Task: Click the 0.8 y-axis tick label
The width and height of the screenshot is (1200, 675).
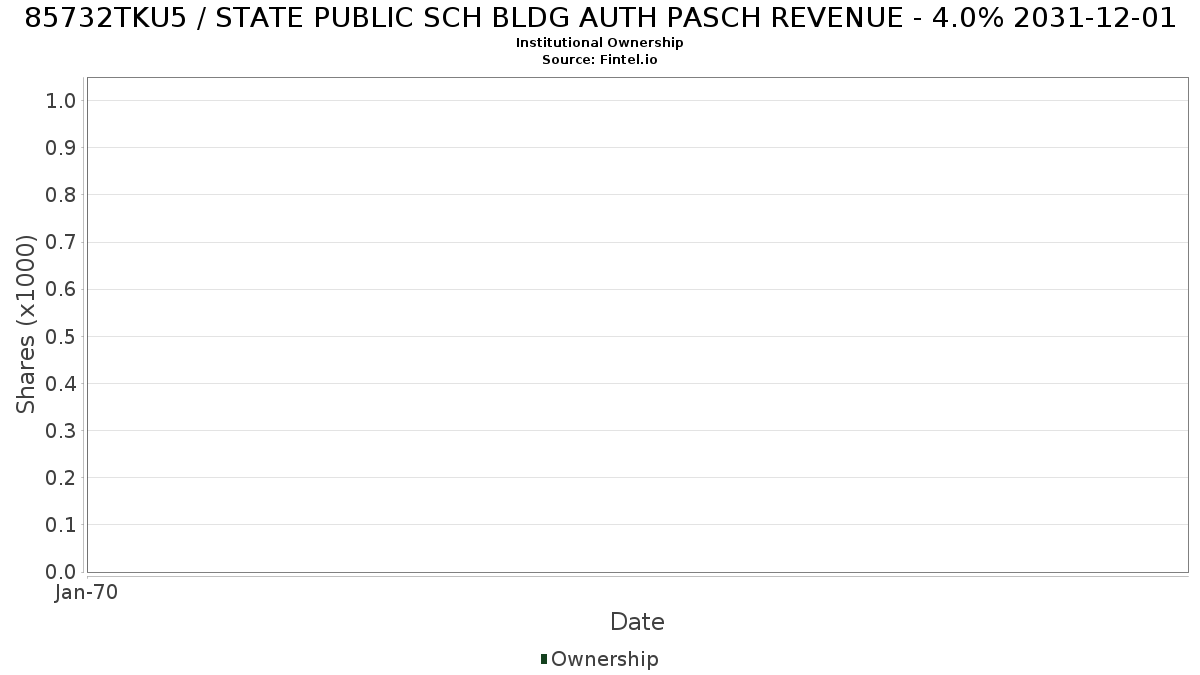Action: tap(61, 194)
